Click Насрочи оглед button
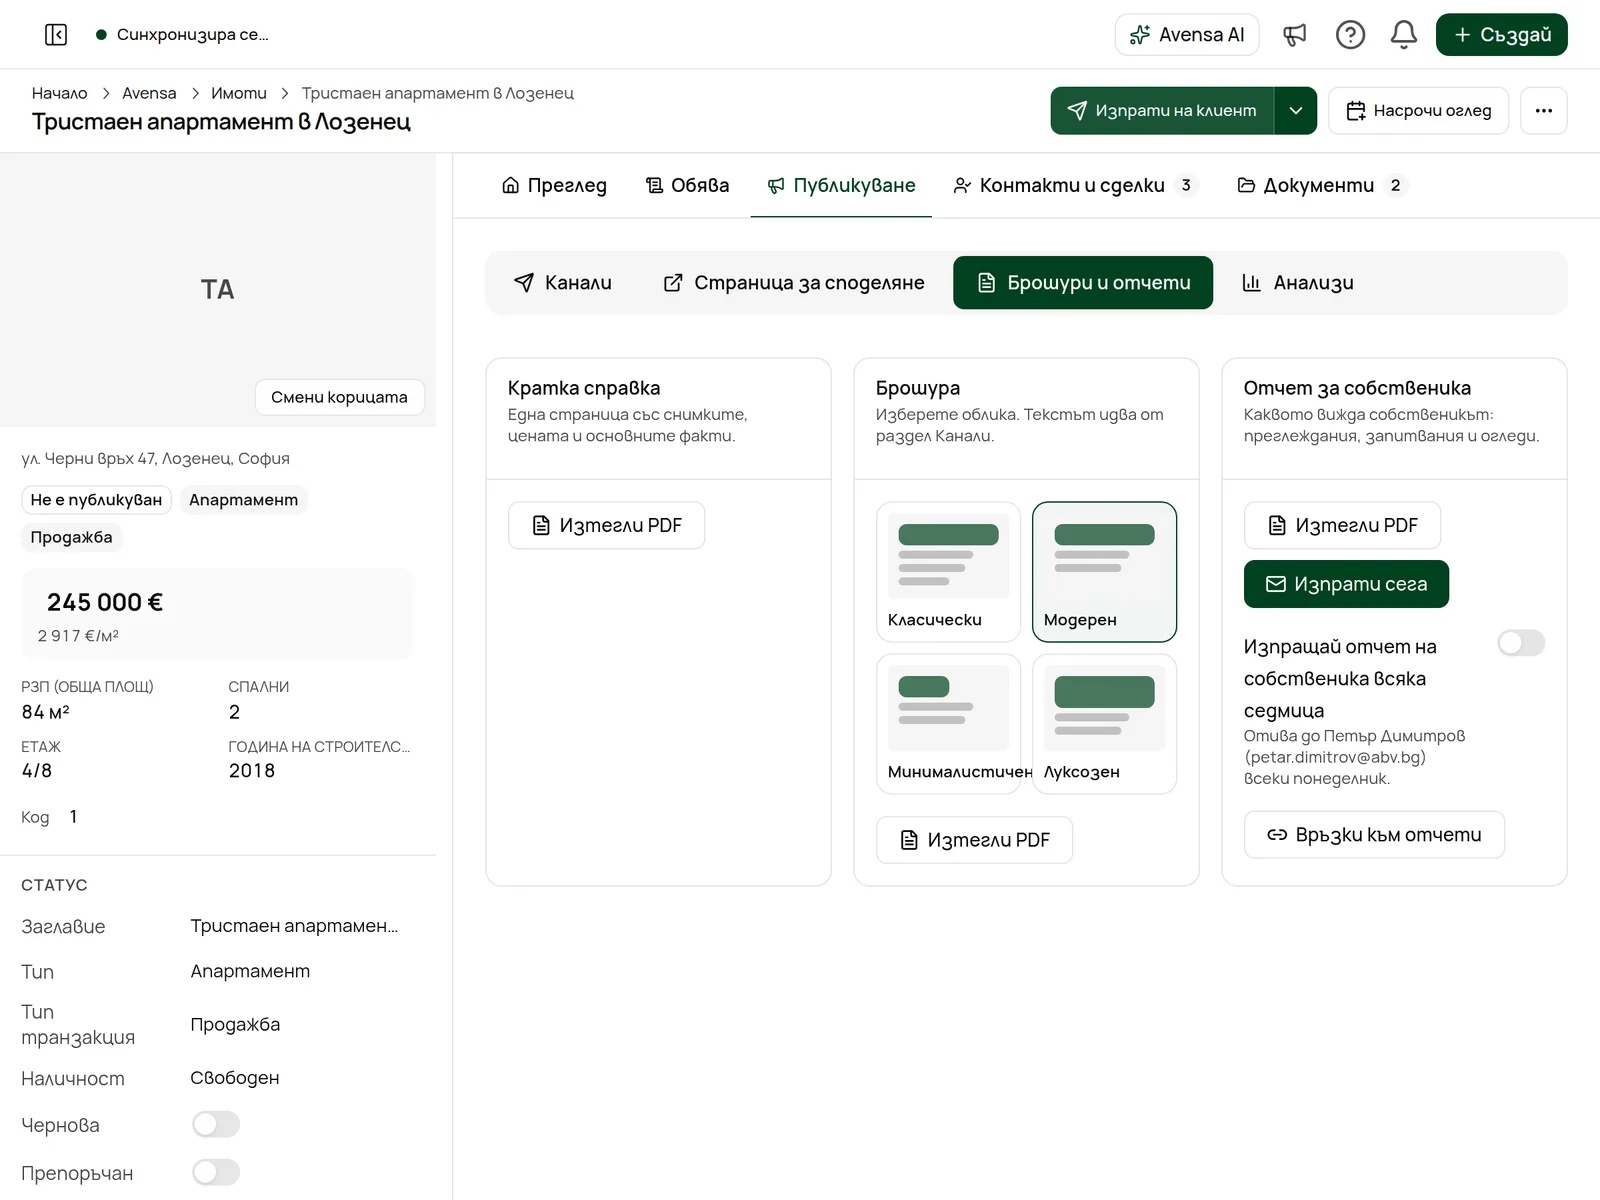The image size is (1600, 1200). point(1418,110)
